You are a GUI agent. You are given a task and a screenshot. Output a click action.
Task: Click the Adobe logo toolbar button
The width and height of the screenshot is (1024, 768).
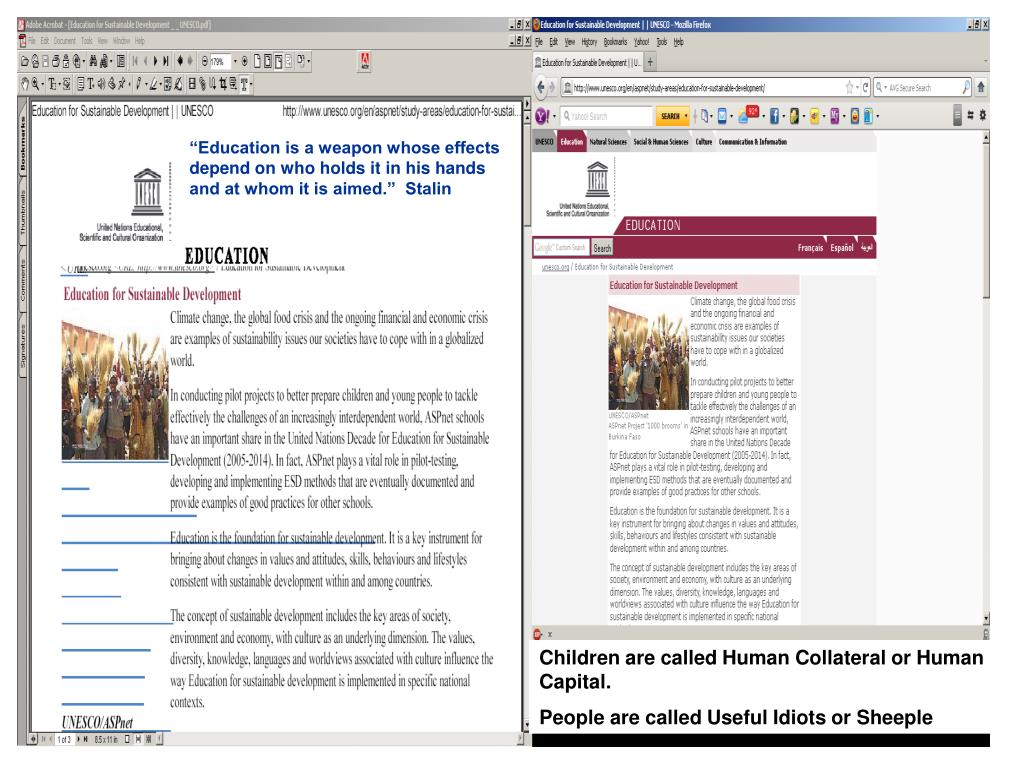[364, 62]
